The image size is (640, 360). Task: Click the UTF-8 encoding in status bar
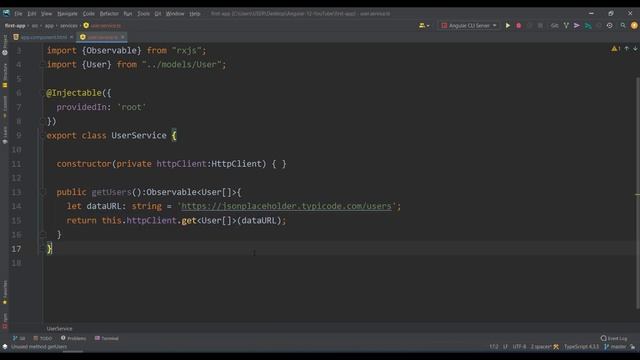point(519,347)
